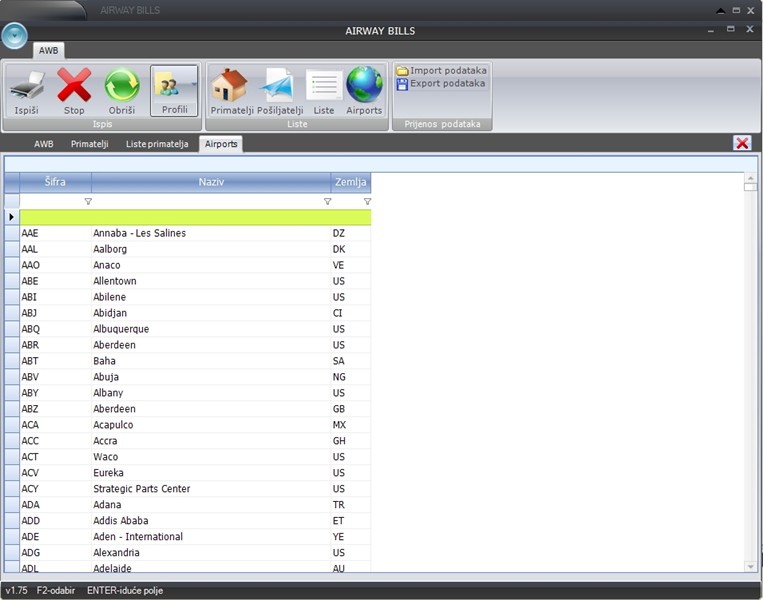This screenshot has height=600, width=763.
Task: Close the Airports panel with red X
Action: tap(742, 143)
